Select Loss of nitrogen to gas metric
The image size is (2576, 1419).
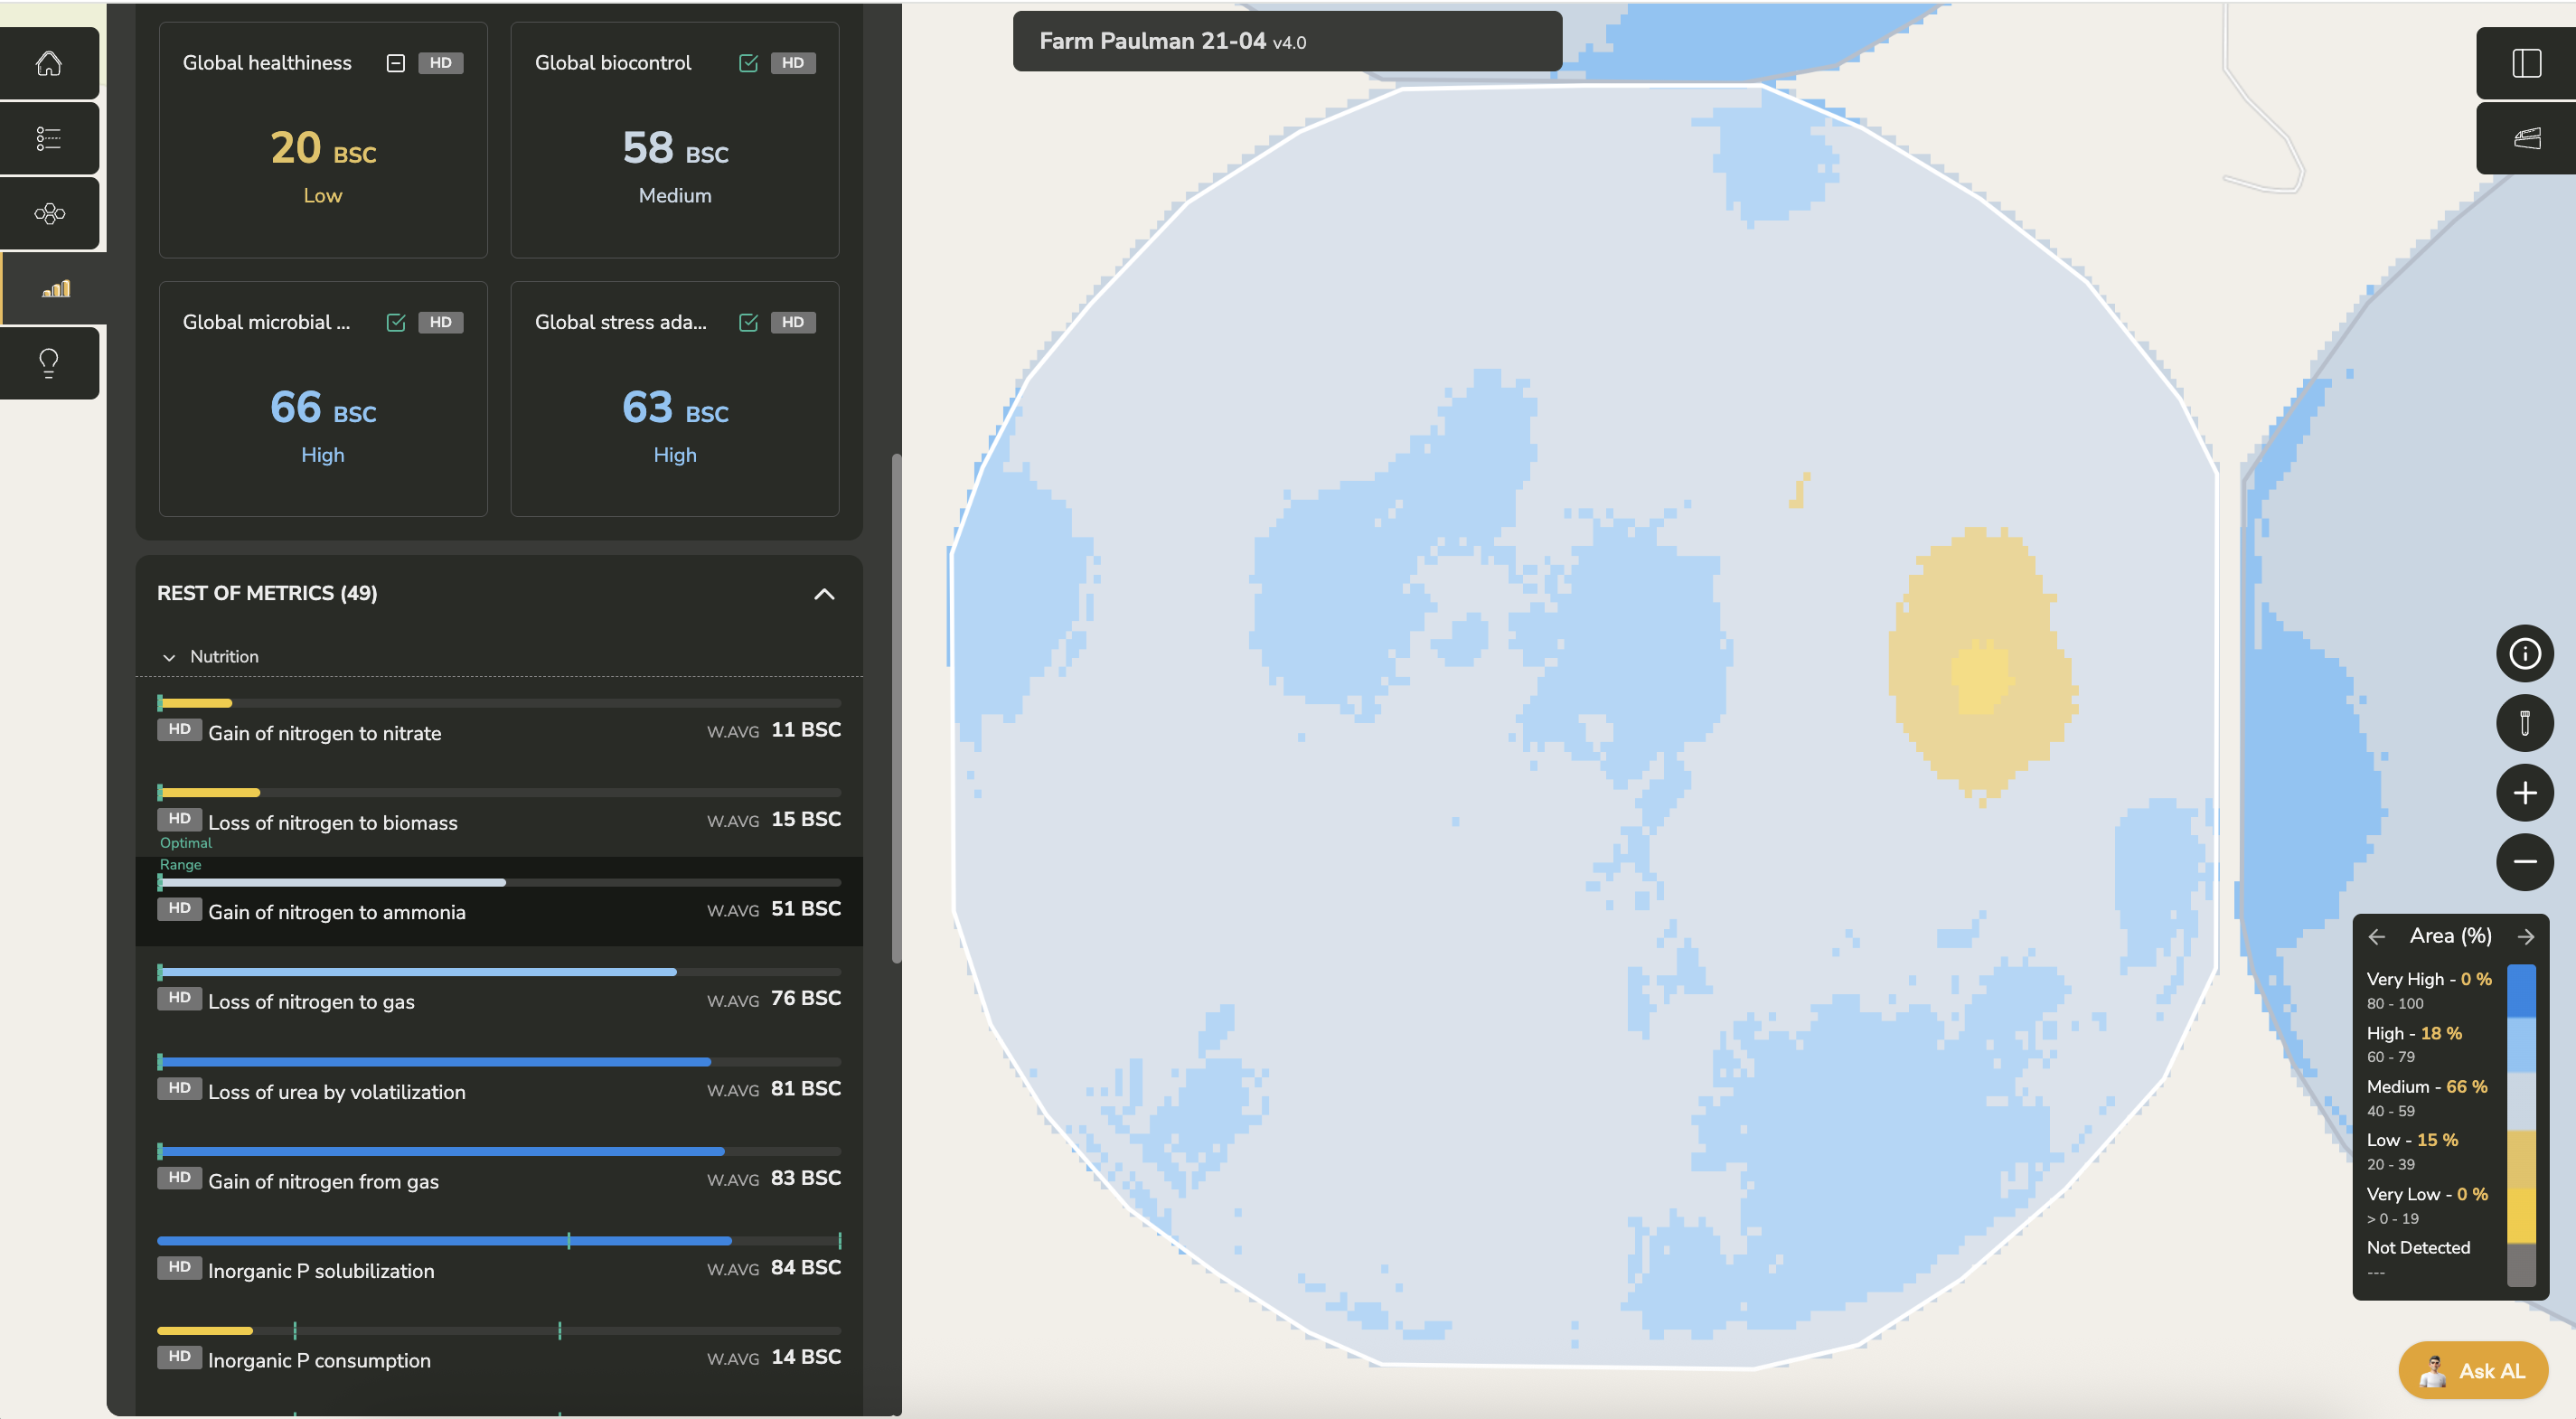tap(499, 991)
